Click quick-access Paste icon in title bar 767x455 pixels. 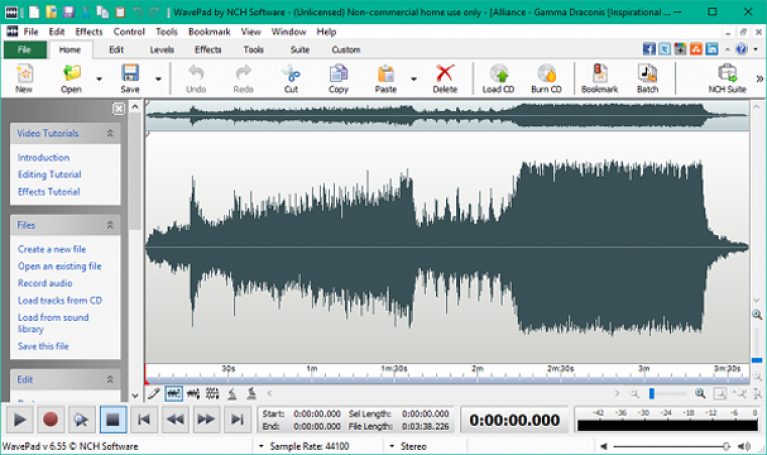point(120,12)
